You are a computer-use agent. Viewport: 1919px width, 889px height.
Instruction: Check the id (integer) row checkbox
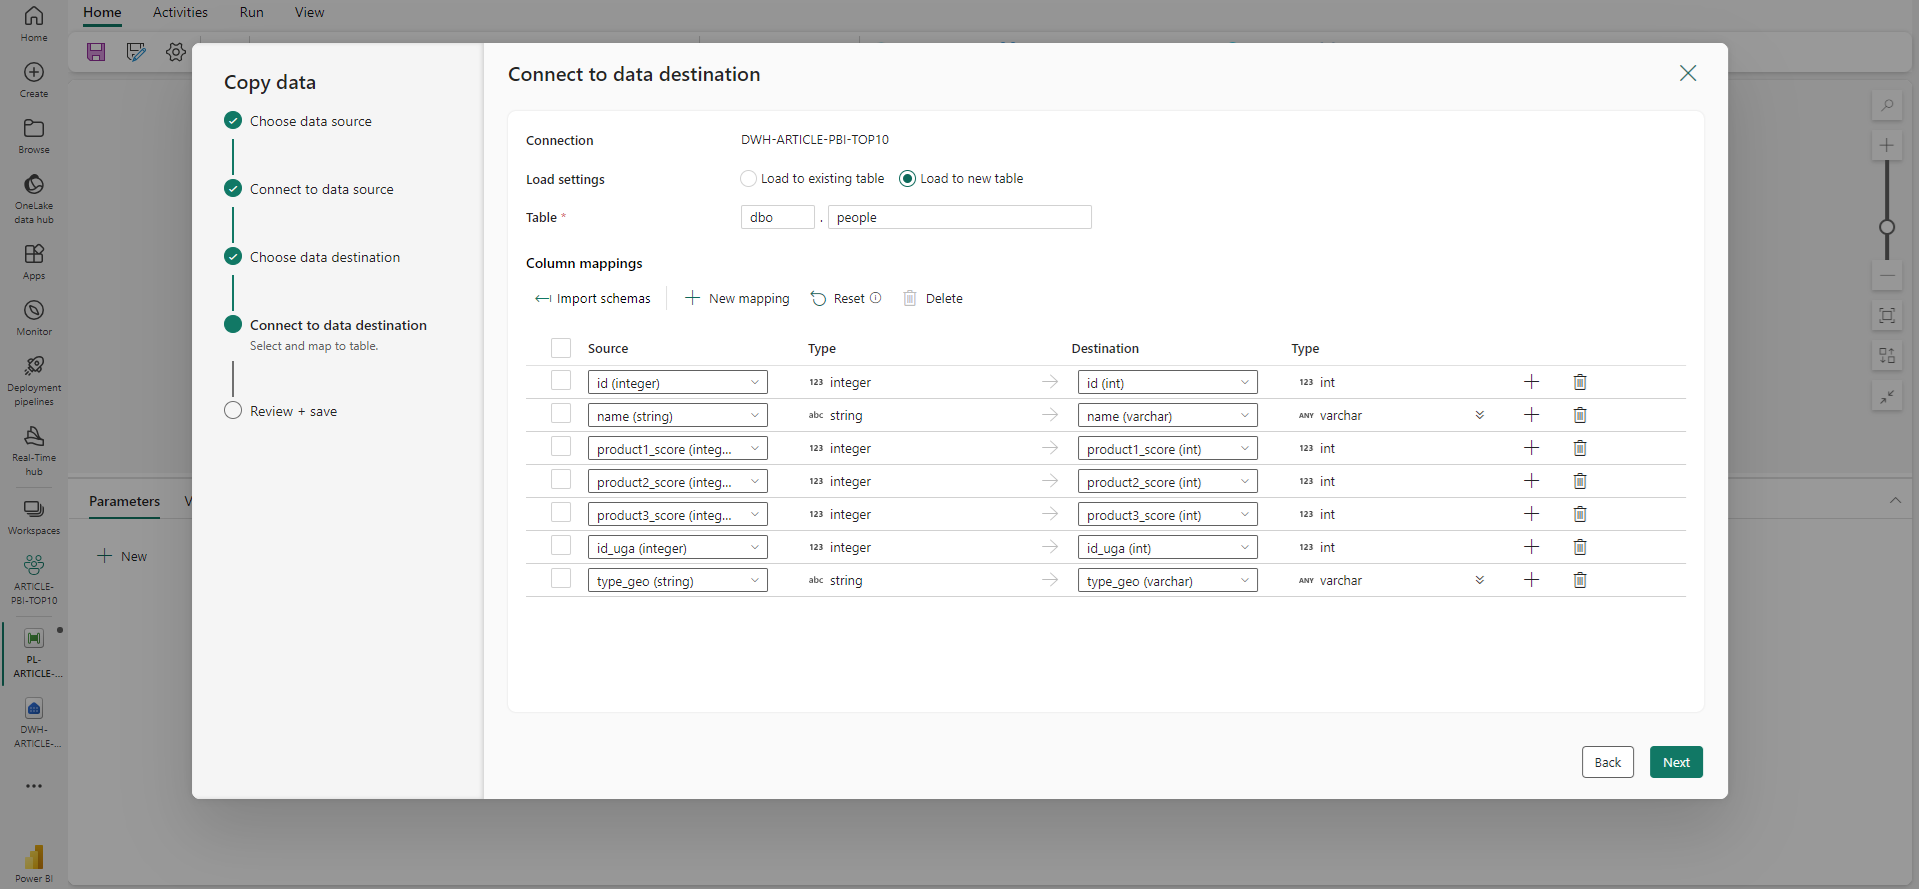point(561,381)
